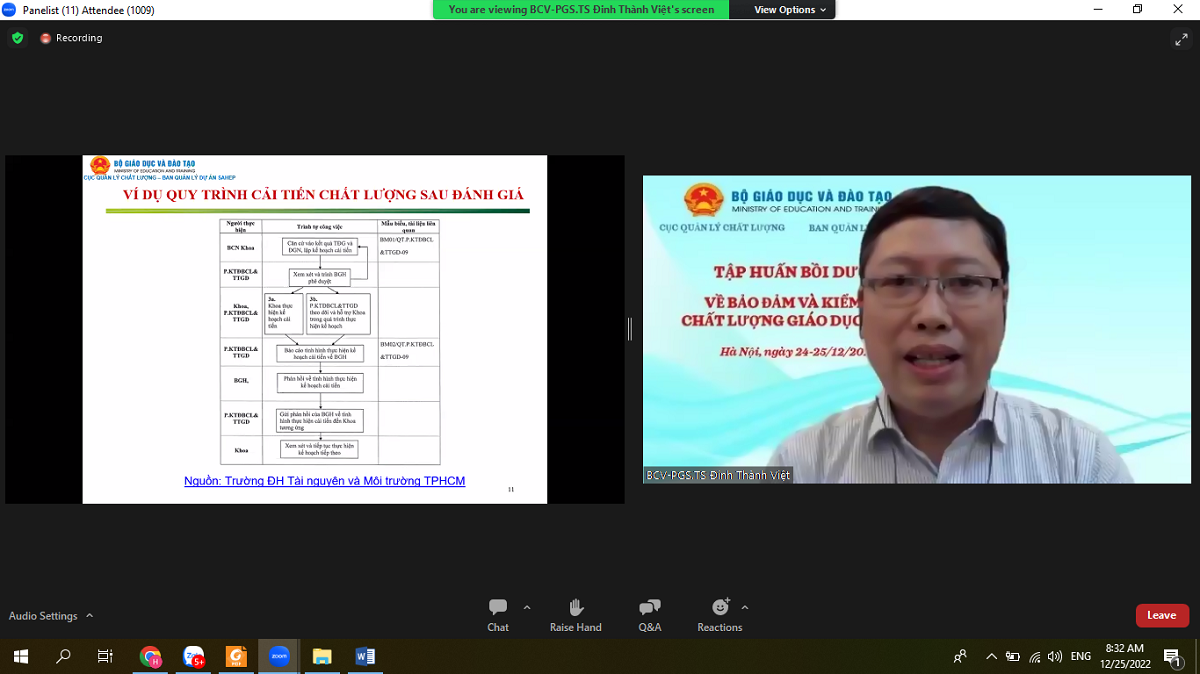
Task: Raise hand in the webinar
Action: pyautogui.click(x=575, y=615)
